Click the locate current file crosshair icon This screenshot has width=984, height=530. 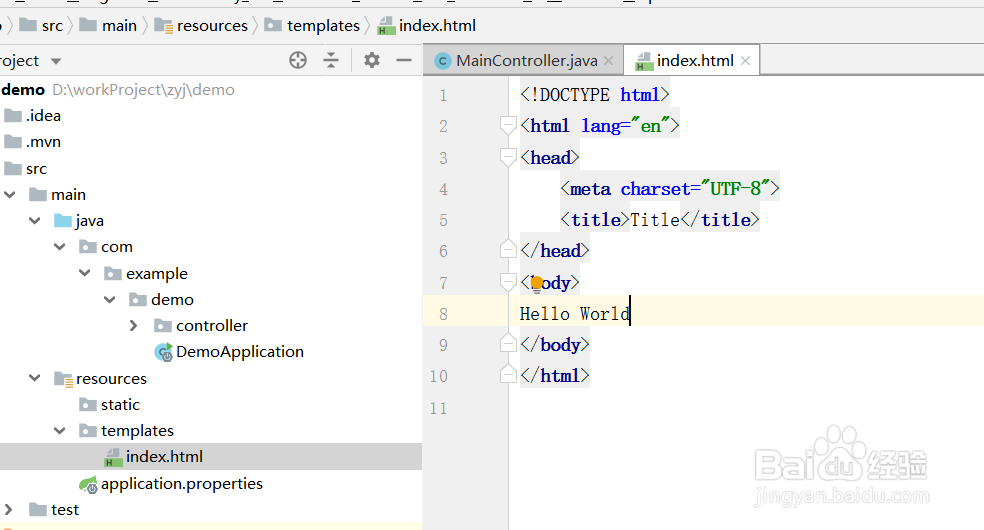point(298,61)
